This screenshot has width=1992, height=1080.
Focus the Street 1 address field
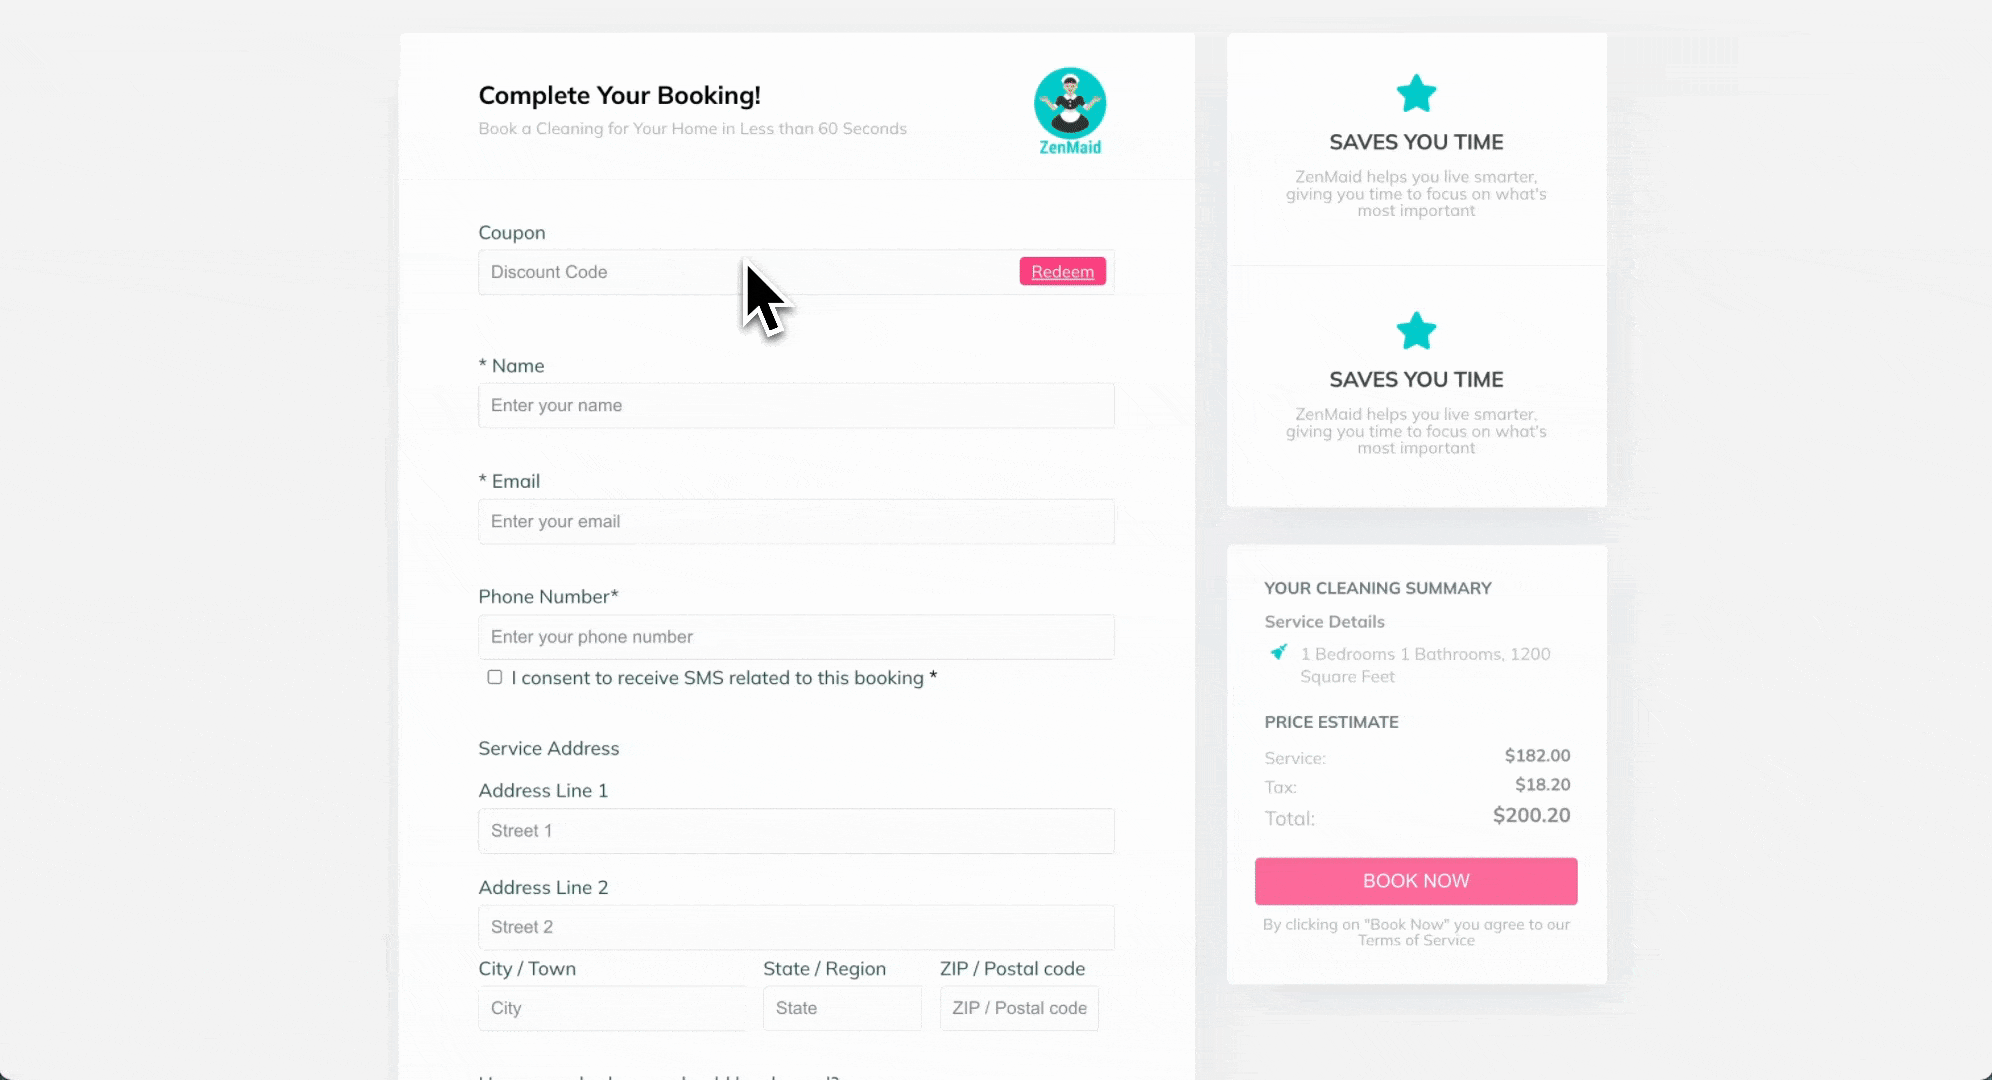[796, 831]
